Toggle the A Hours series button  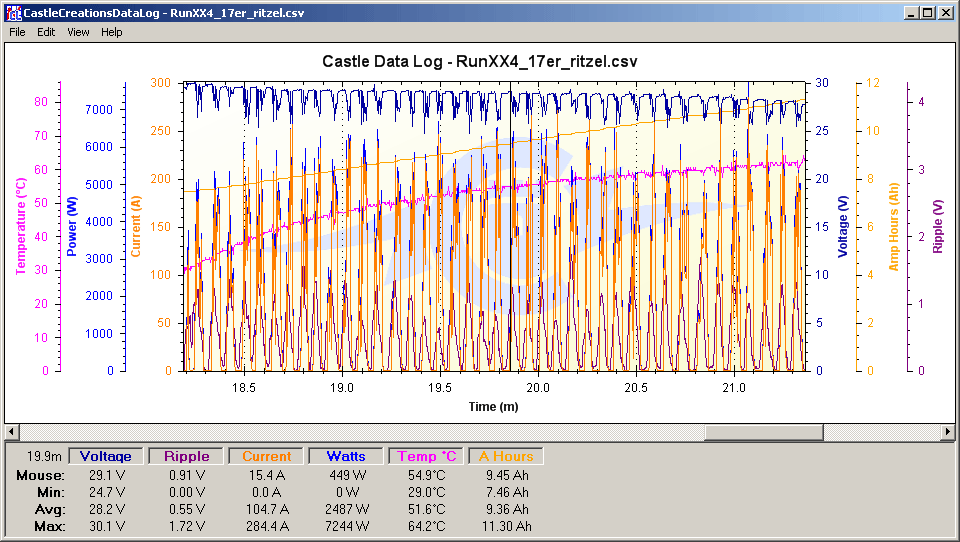point(506,456)
